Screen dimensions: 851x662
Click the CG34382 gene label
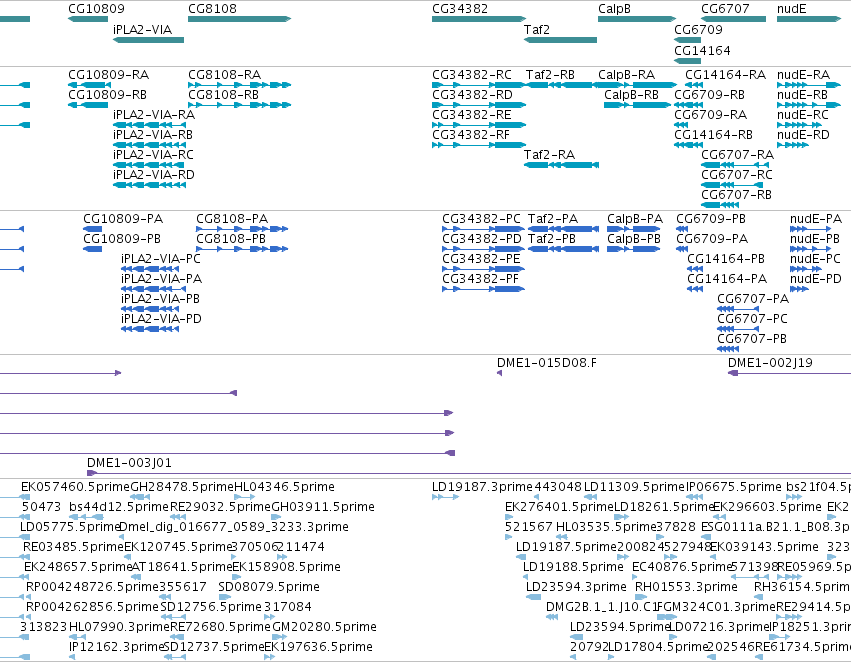[460, 9]
